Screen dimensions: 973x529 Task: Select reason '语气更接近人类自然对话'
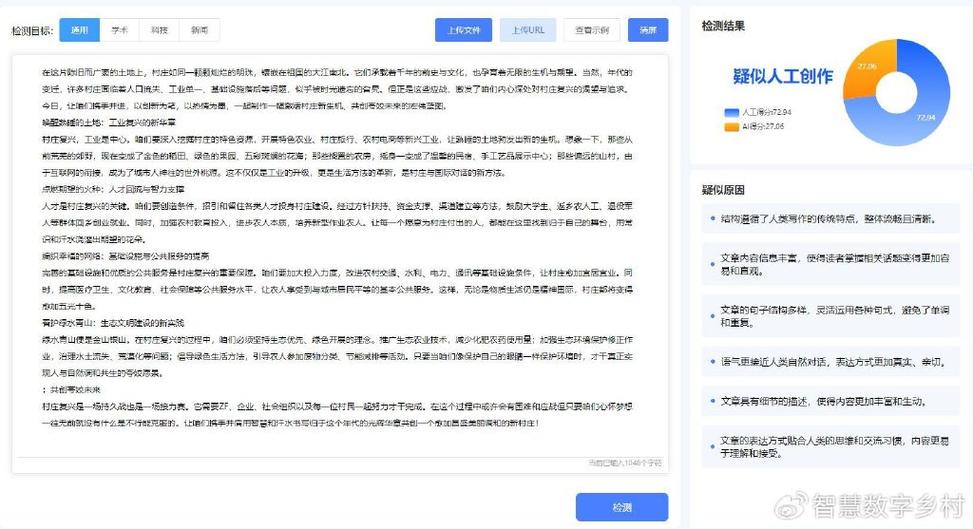click(830, 361)
